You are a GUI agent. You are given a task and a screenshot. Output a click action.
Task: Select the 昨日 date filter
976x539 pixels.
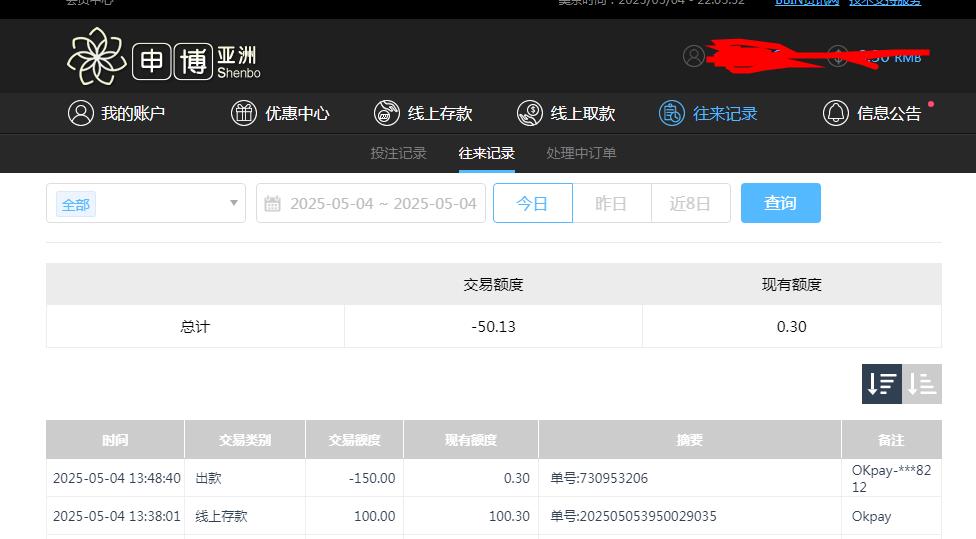click(611, 203)
